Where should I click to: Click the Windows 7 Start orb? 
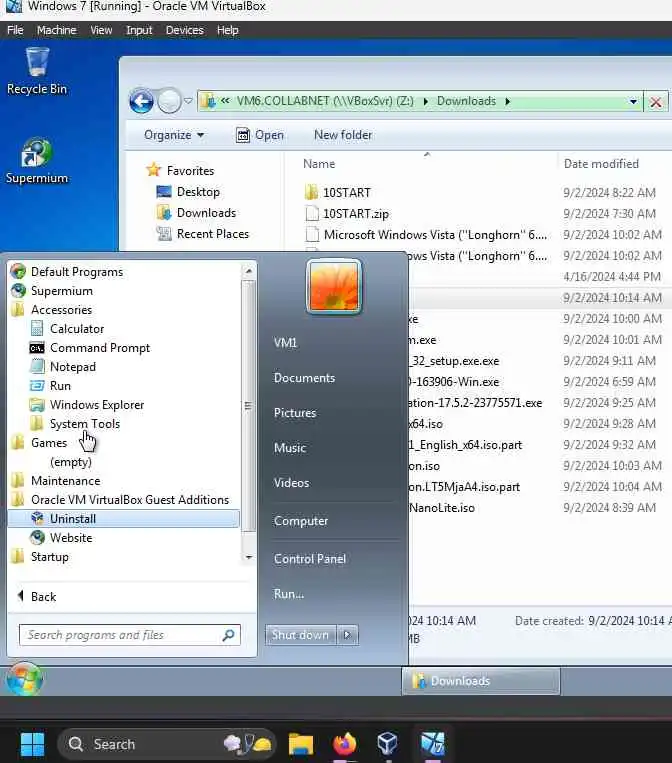tap(24, 679)
